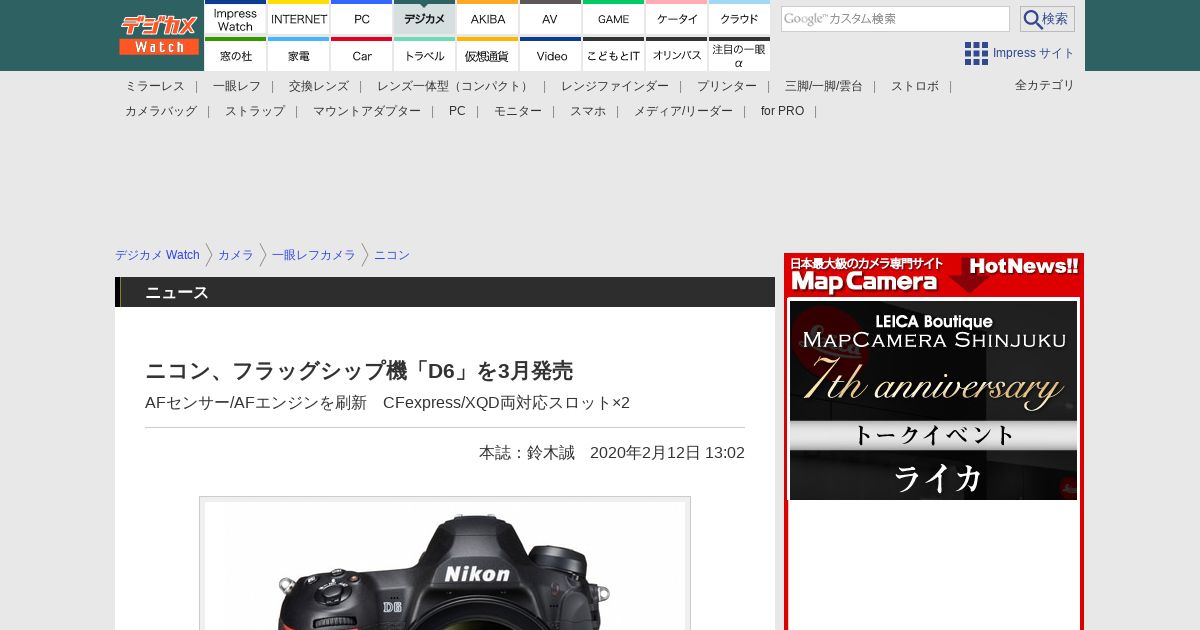Open the 三脚/一脚/雲台 category
Image resolution: width=1200 pixels, height=630 pixels.
(x=824, y=86)
